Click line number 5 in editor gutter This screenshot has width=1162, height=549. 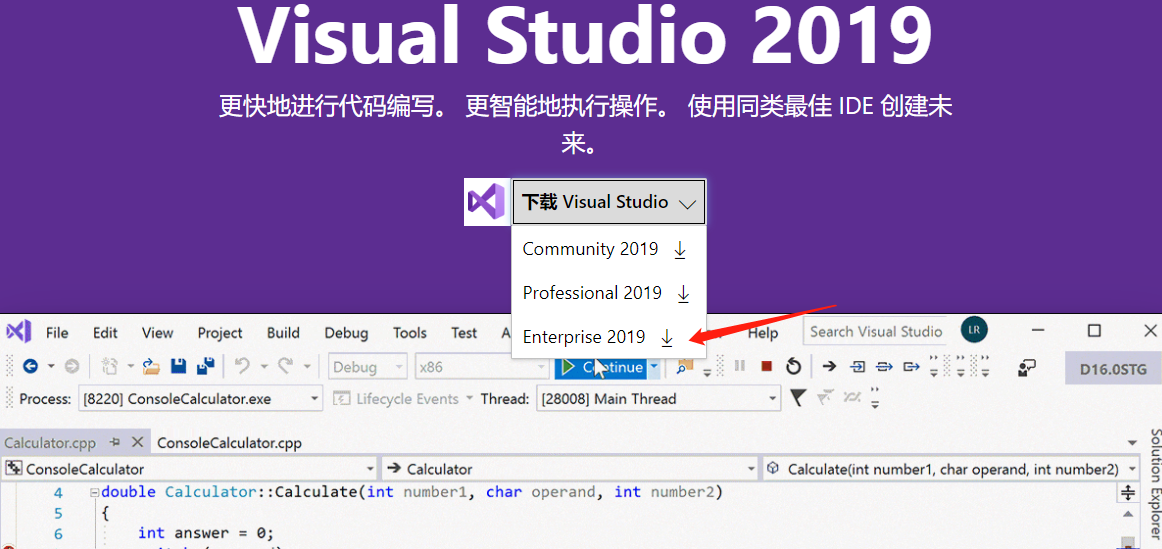click(x=59, y=513)
